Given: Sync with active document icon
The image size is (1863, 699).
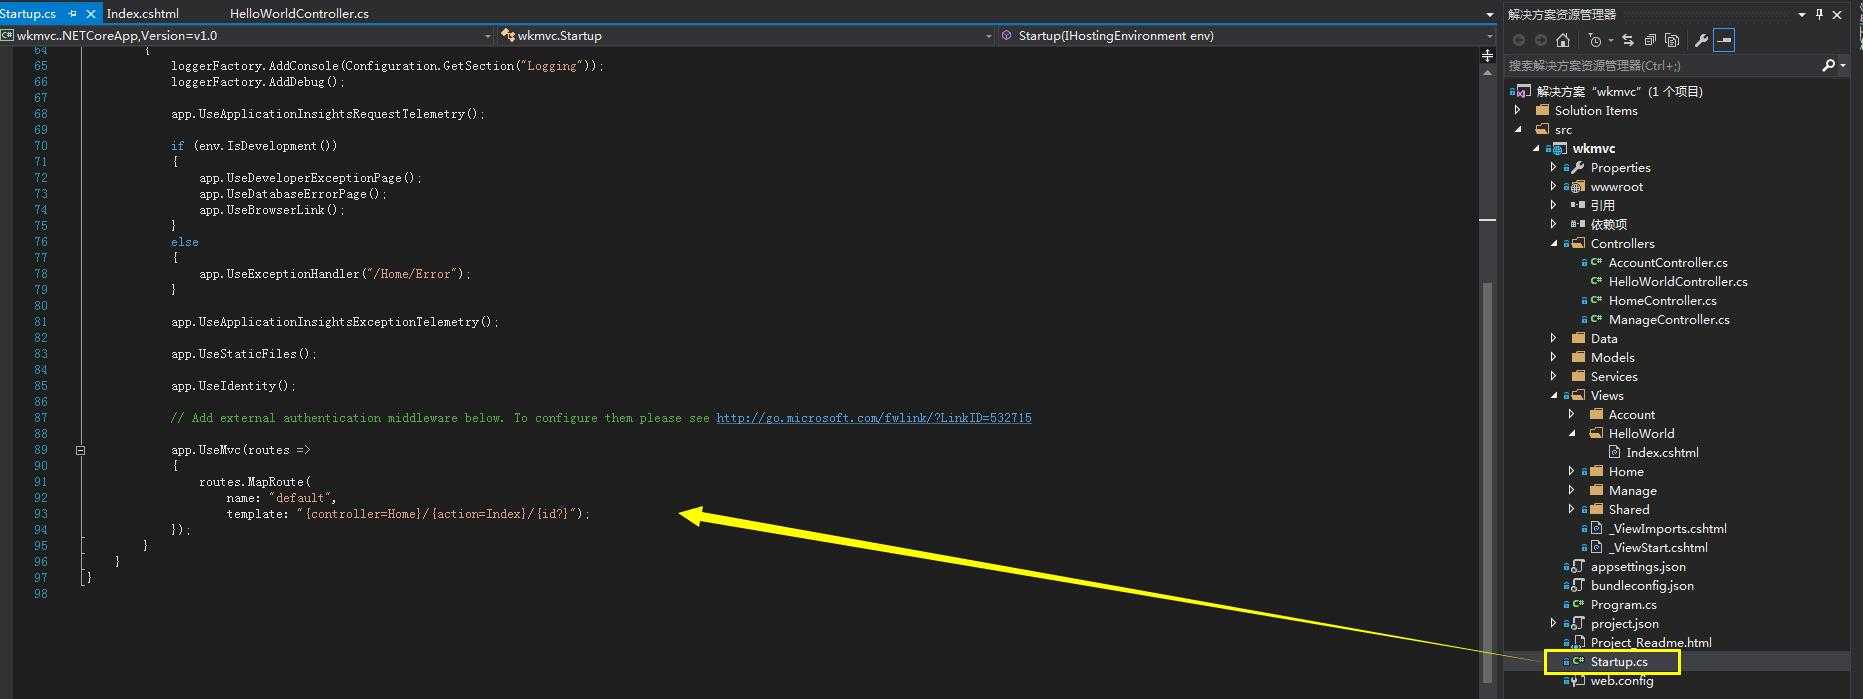Looking at the screenshot, I should pyautogui.click(x=1628, y=40).
